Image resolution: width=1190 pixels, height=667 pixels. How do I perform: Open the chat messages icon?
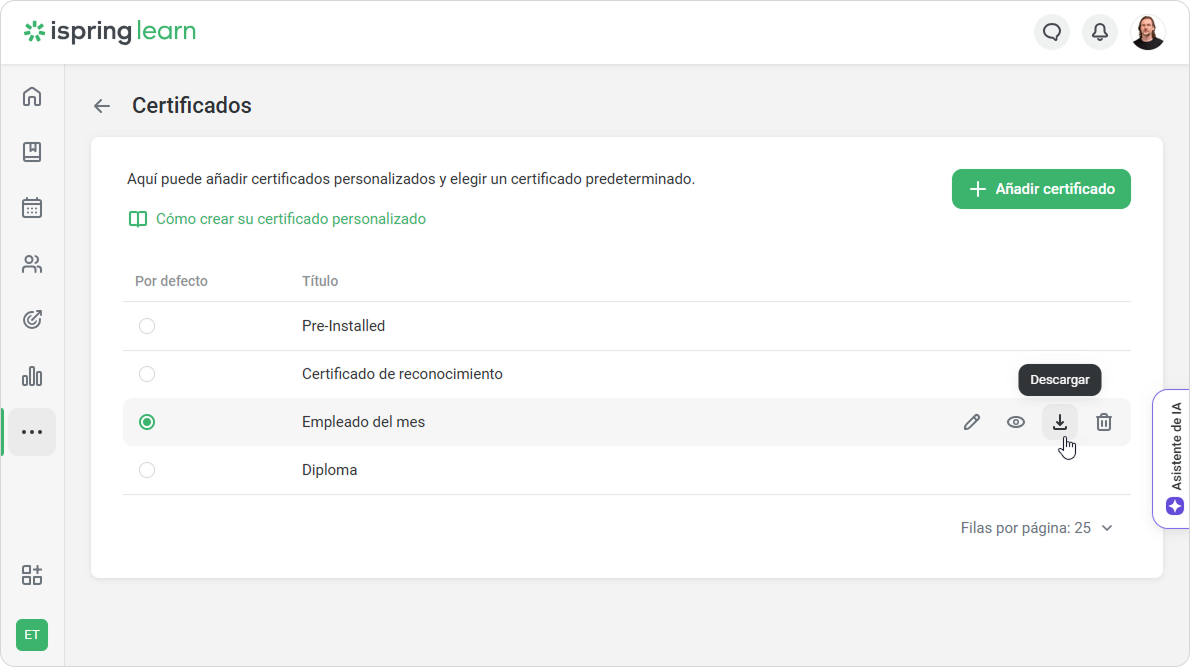tap(1052, 32)
